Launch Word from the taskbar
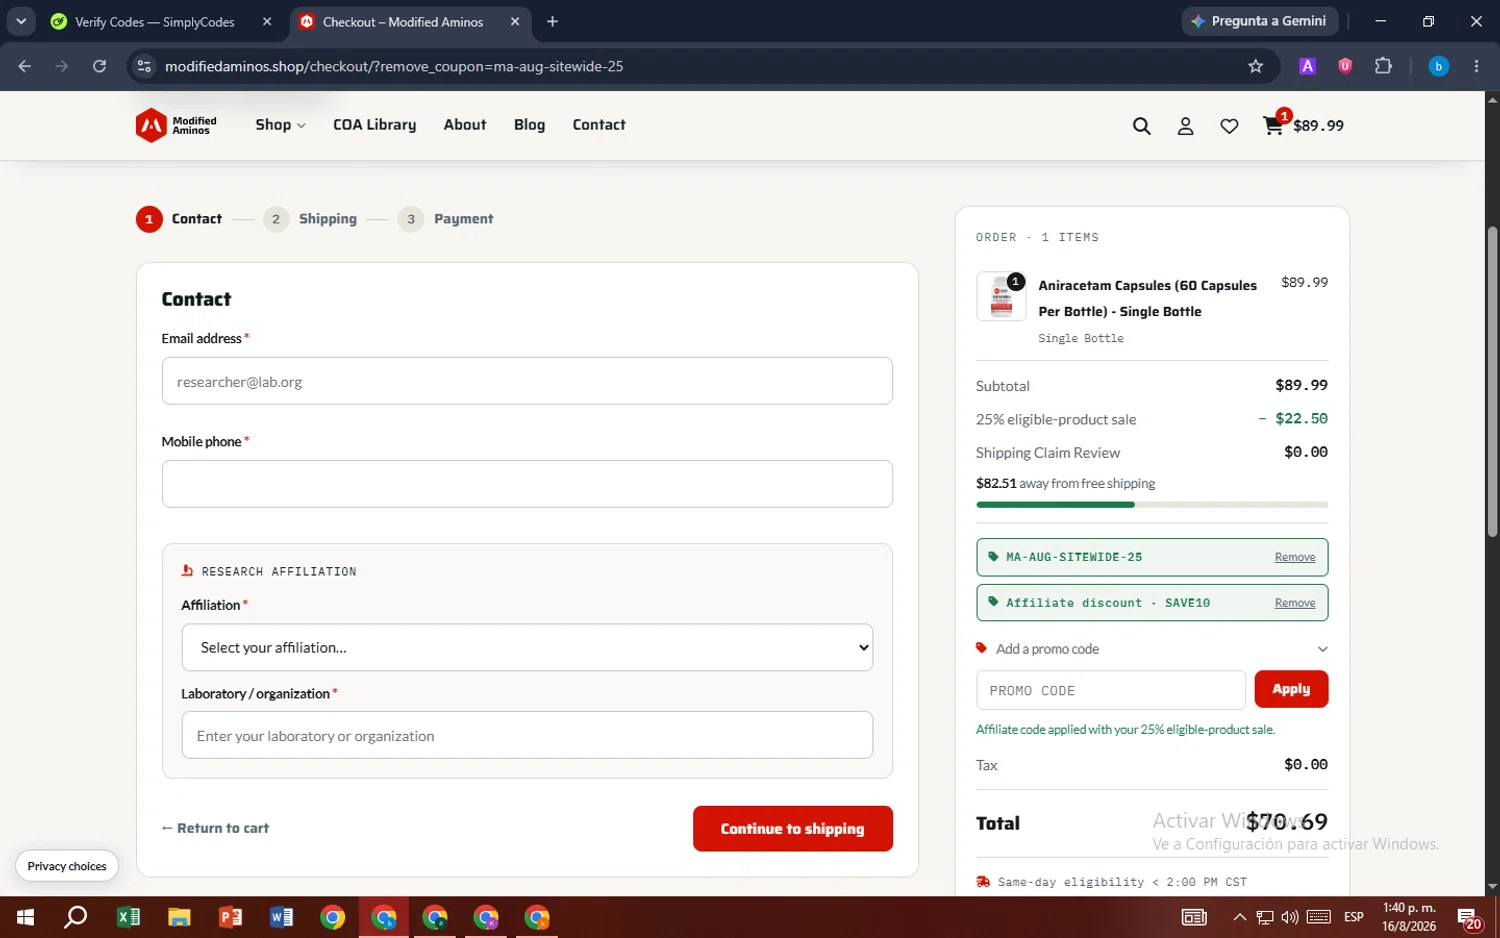 click(x=281, y=917)
